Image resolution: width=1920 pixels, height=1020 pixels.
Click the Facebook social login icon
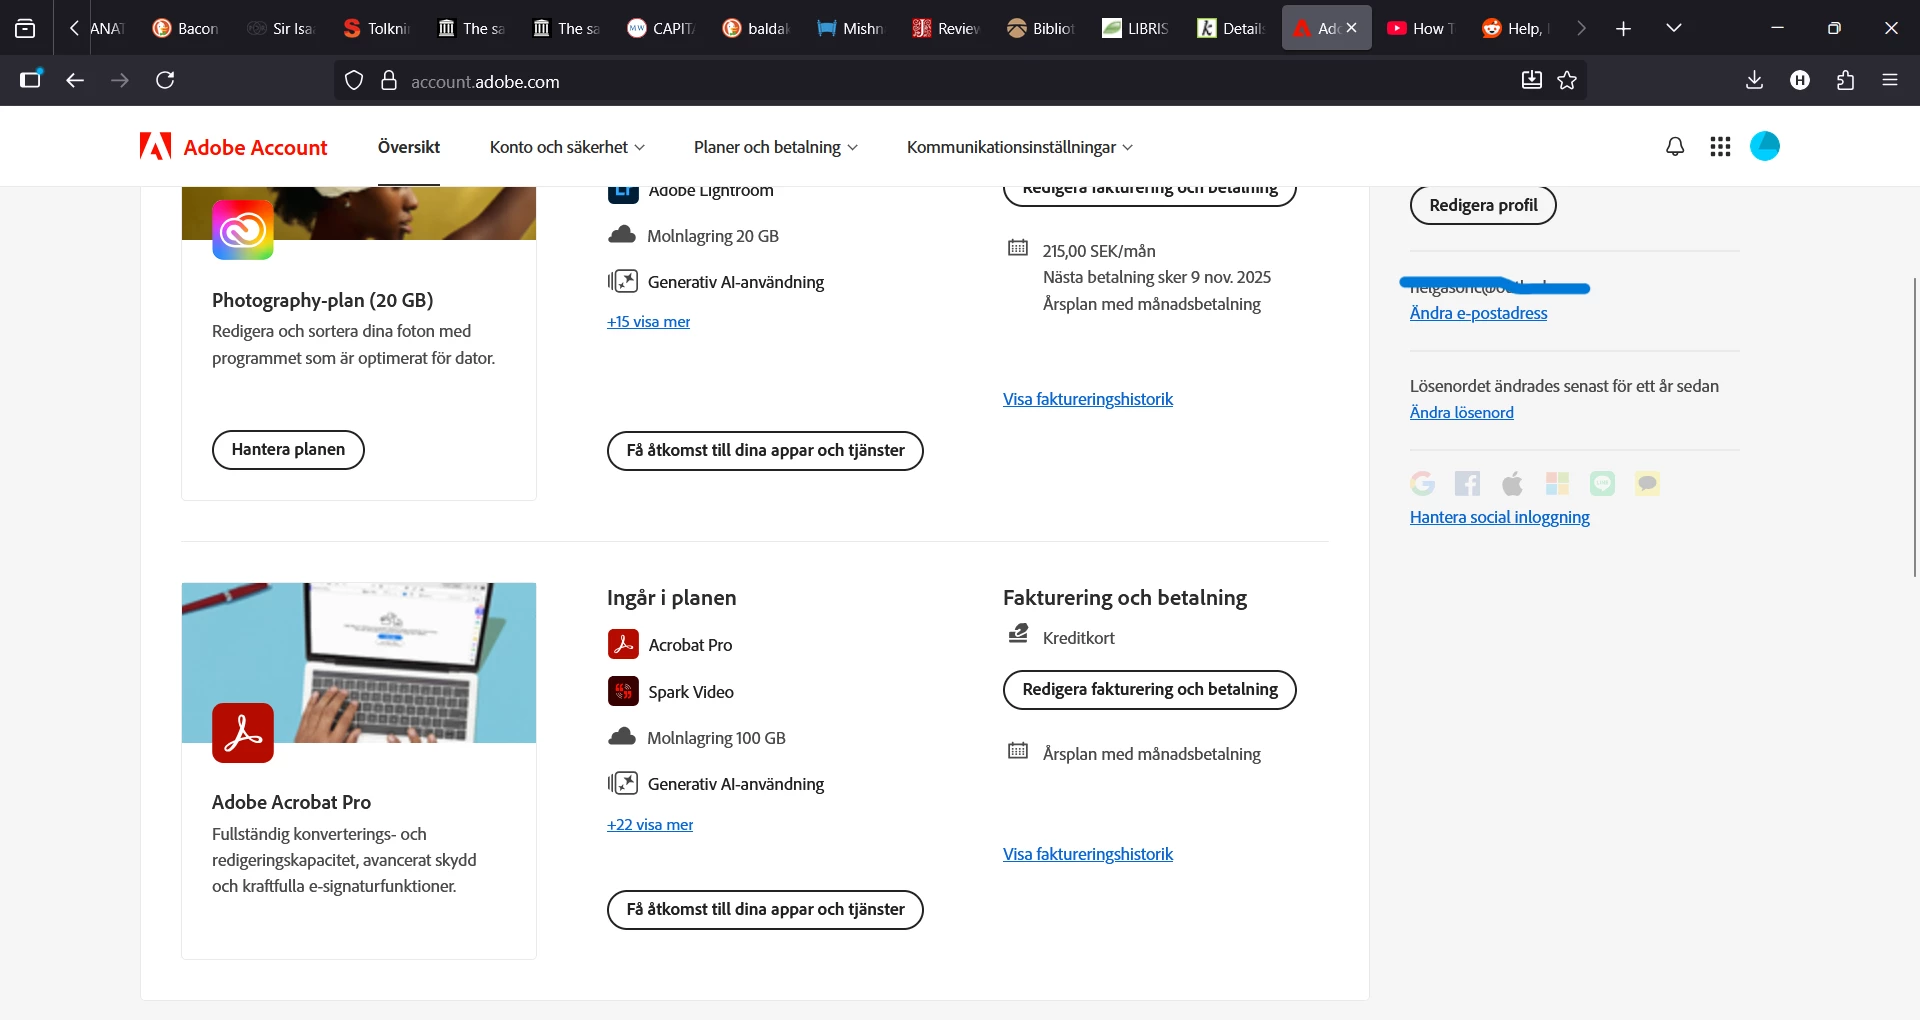(1467, 484)
